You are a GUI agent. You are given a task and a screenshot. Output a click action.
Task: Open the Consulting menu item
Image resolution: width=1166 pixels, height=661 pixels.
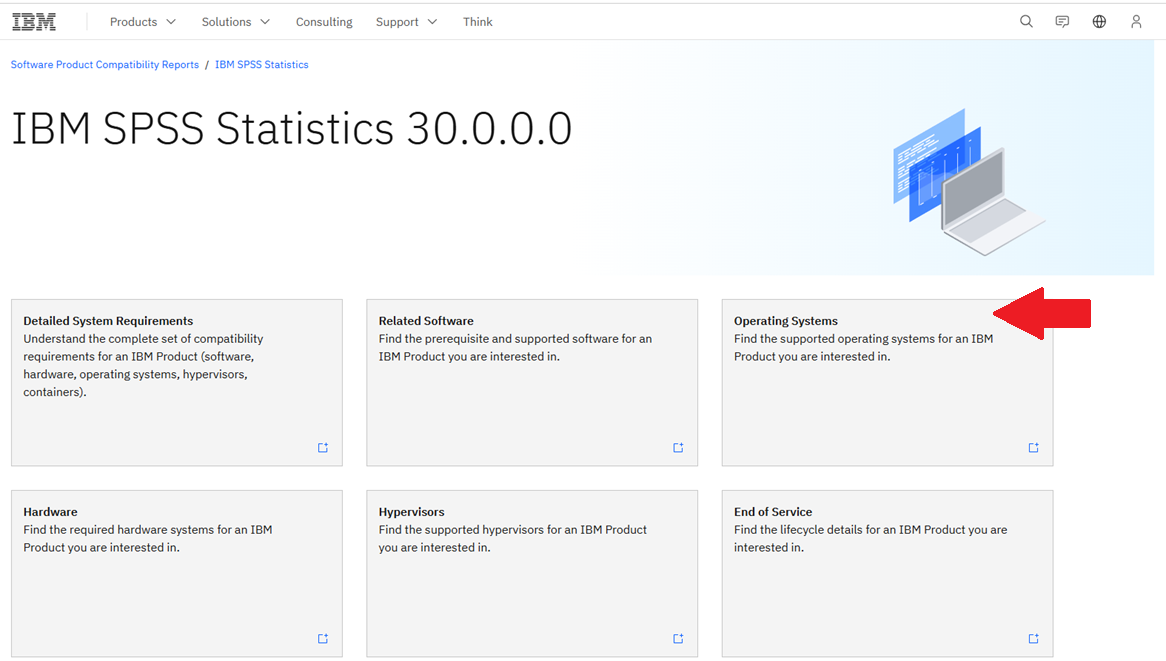click(324, 22)
